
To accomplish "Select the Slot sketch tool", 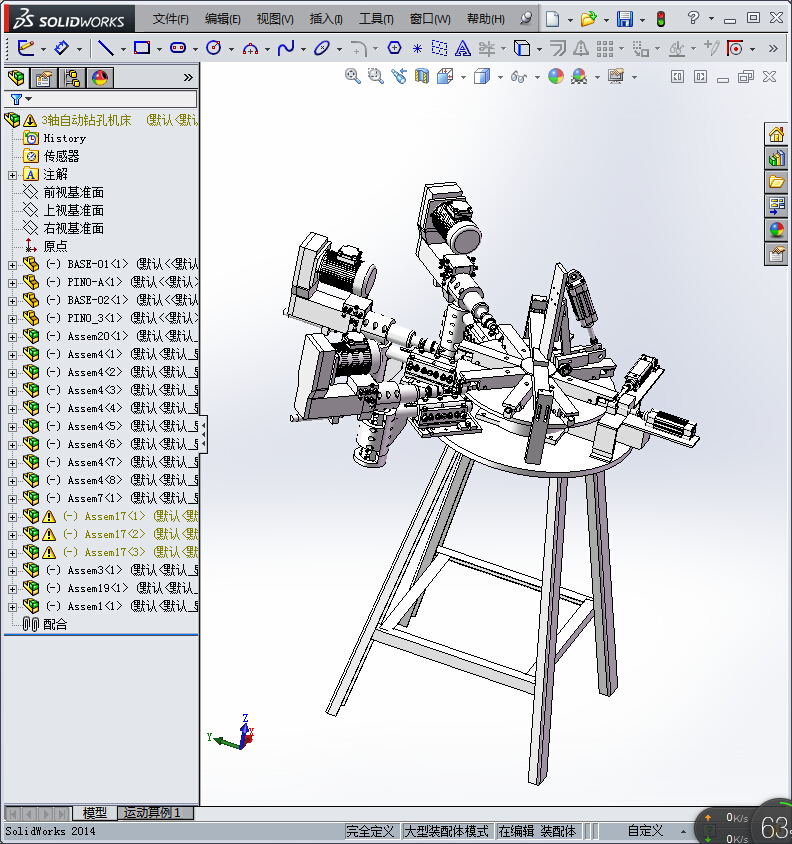I will click(x=178, y=48).
